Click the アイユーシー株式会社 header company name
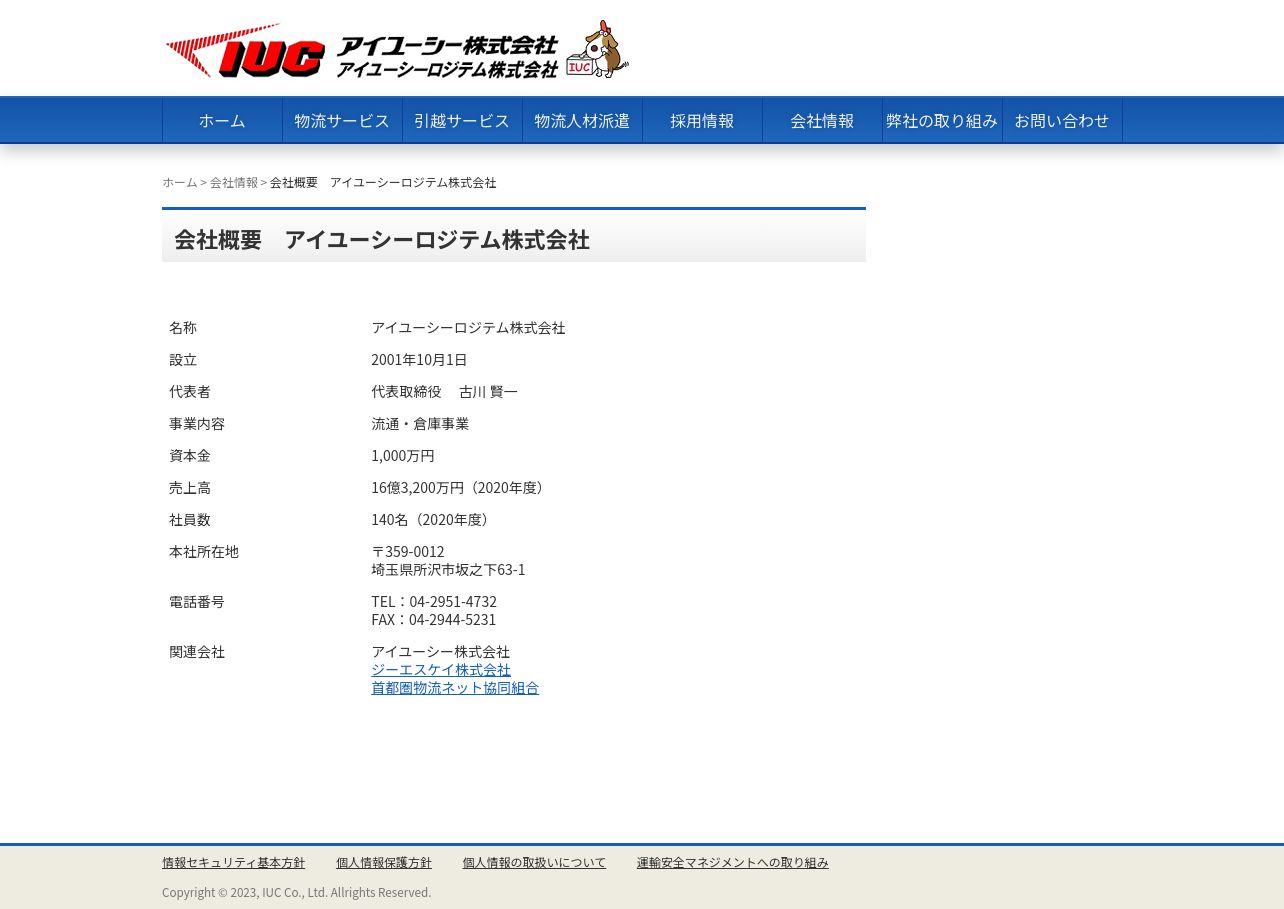The width and height of the screenshot is (1284, 909). click(447, 46)
